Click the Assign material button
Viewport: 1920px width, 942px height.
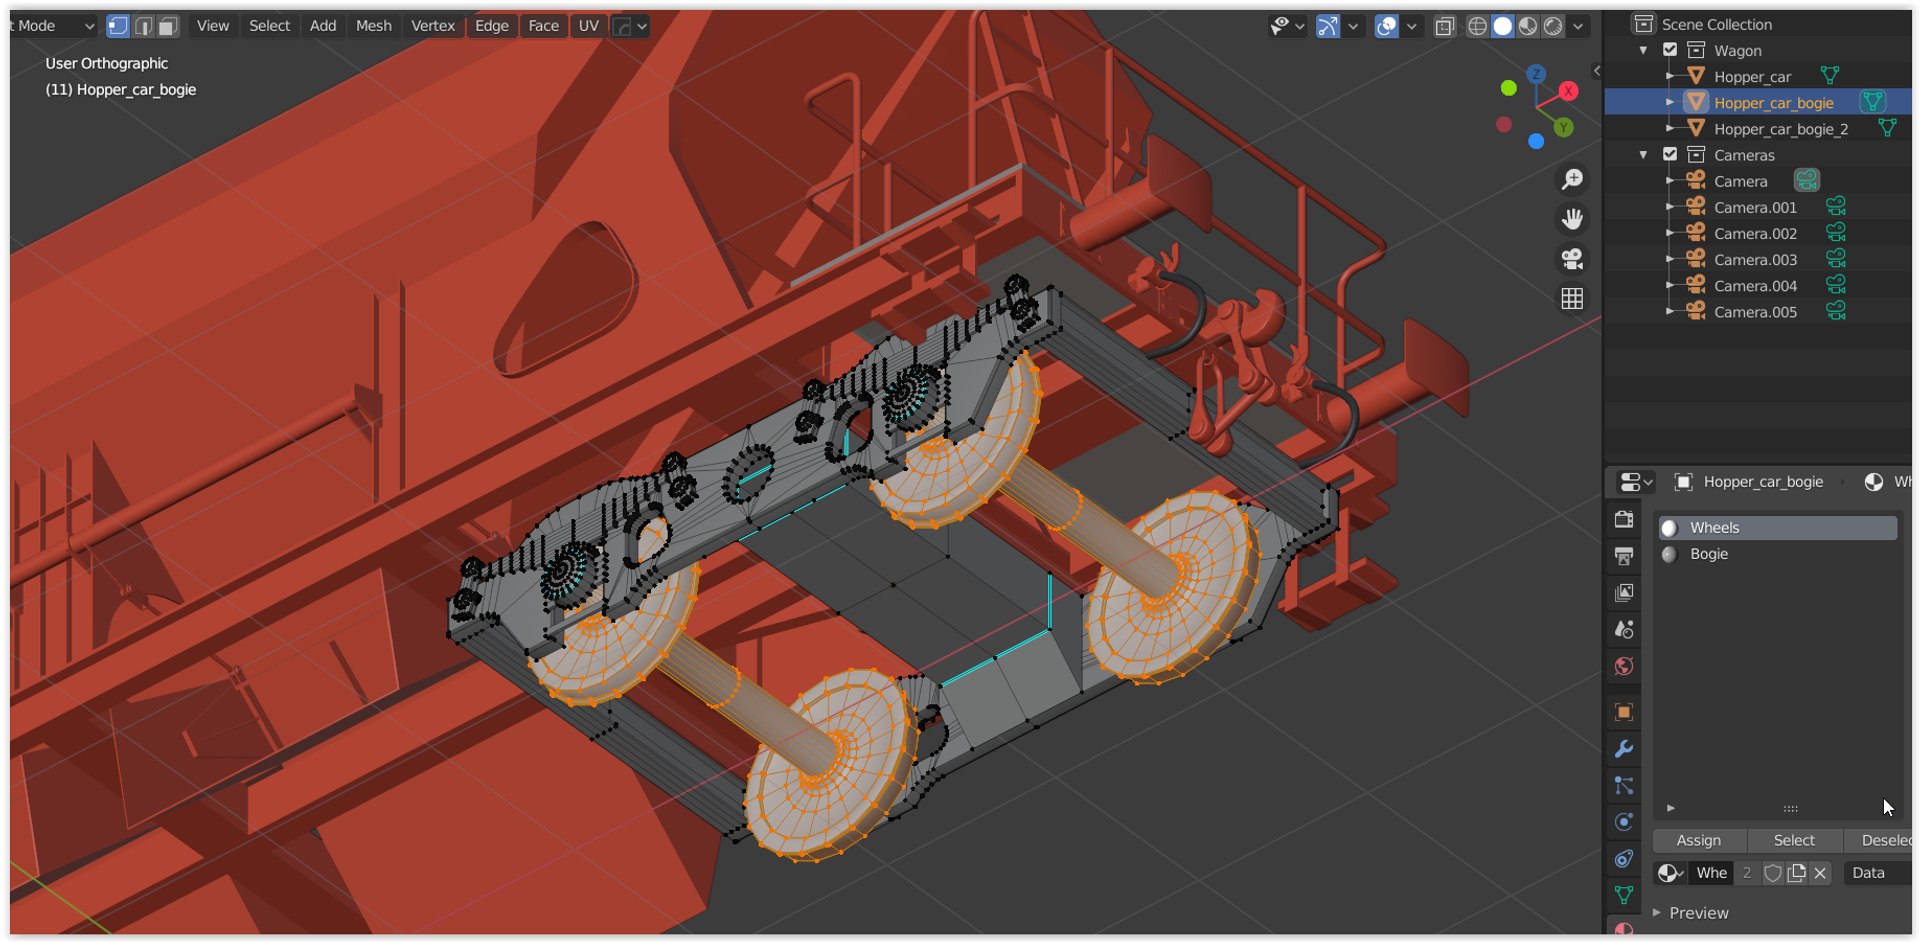pos(1699,840)
